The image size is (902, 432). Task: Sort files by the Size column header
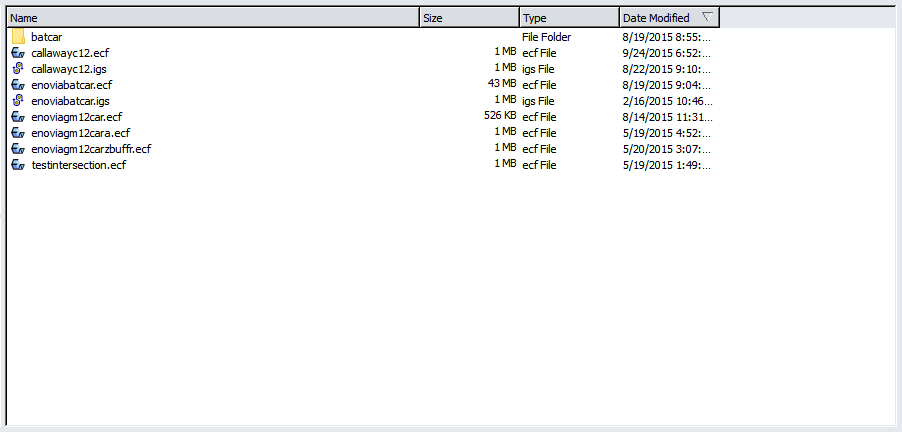pos(469,18)
